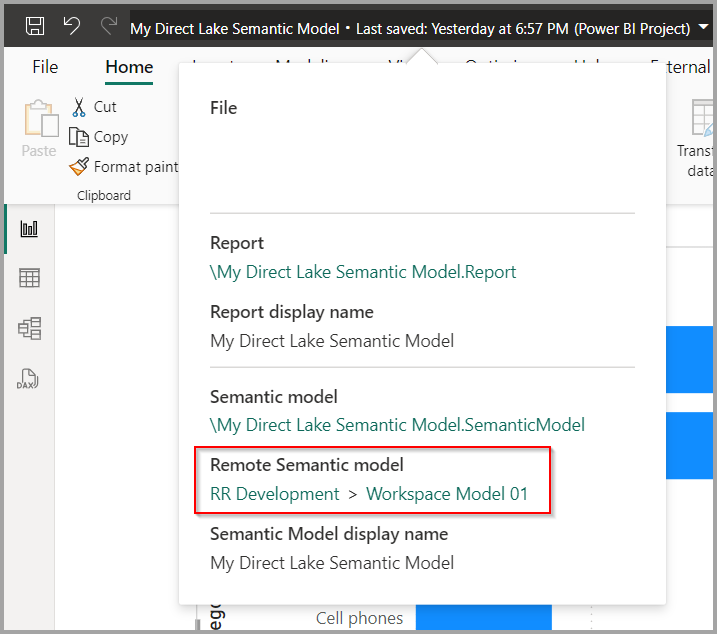717x634 pixels.
Task: Click the Paste clipboard icon
Action: (41, 118)
